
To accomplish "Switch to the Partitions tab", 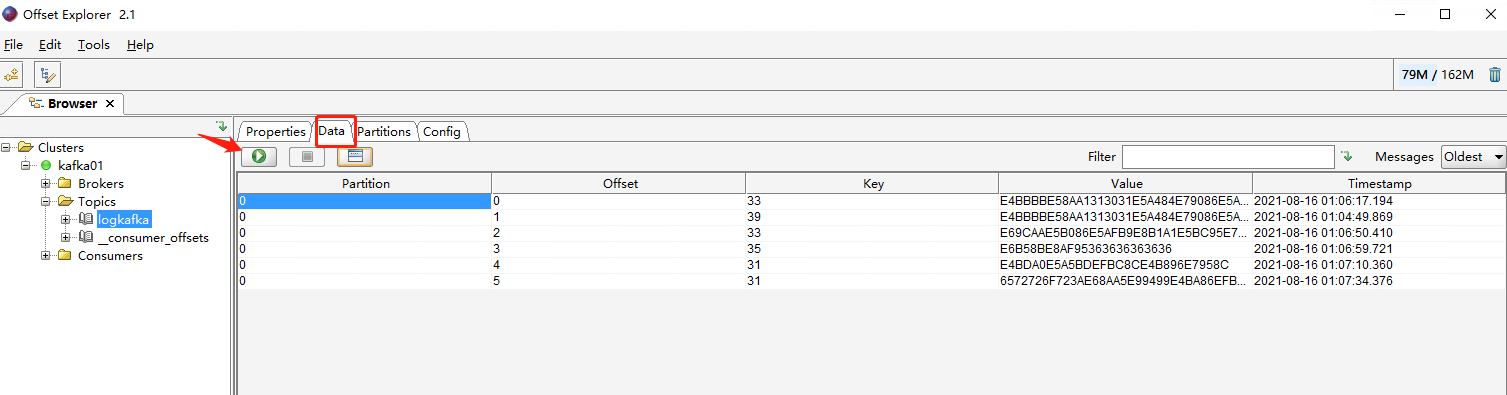I will pos(384,131).
